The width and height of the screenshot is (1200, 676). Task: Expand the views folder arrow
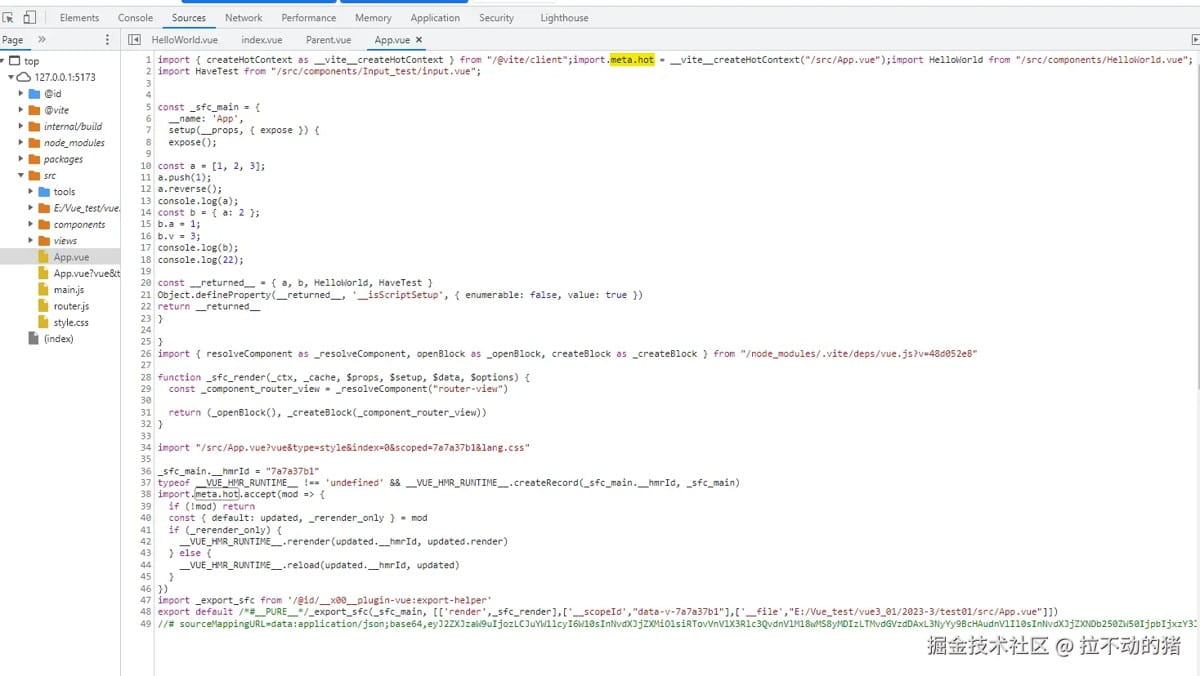click(31, 241)
